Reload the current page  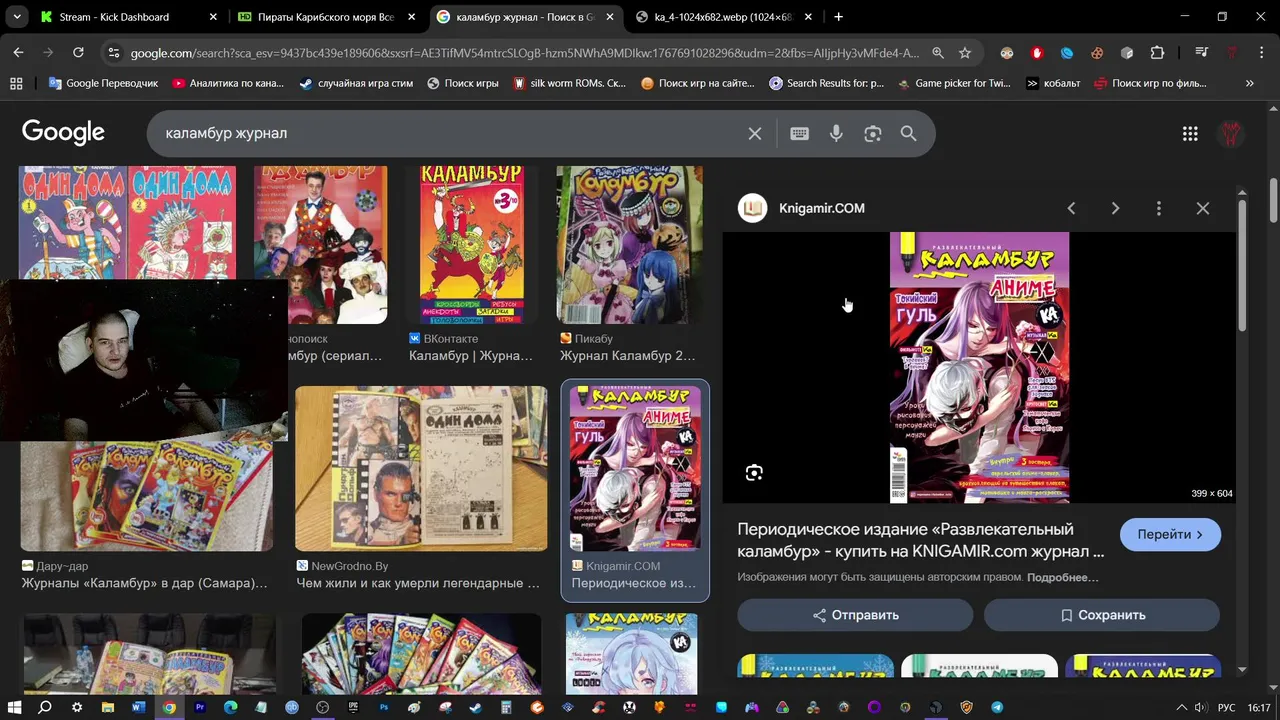click(78, 52)
